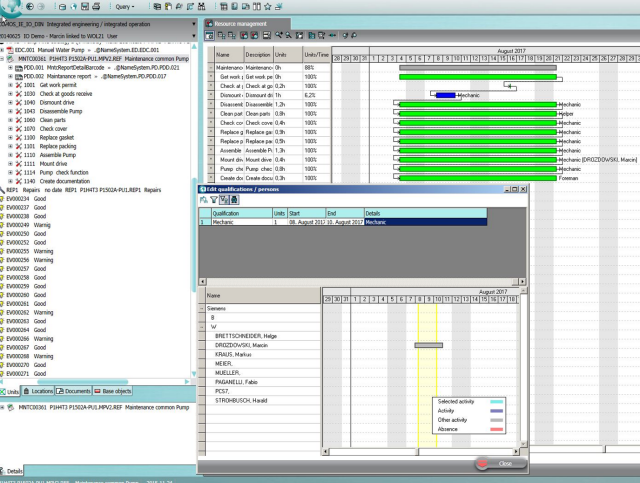This screenshot has height=483, width=640.
Task: Switch to the Documents tab
Action: point(73,391)
